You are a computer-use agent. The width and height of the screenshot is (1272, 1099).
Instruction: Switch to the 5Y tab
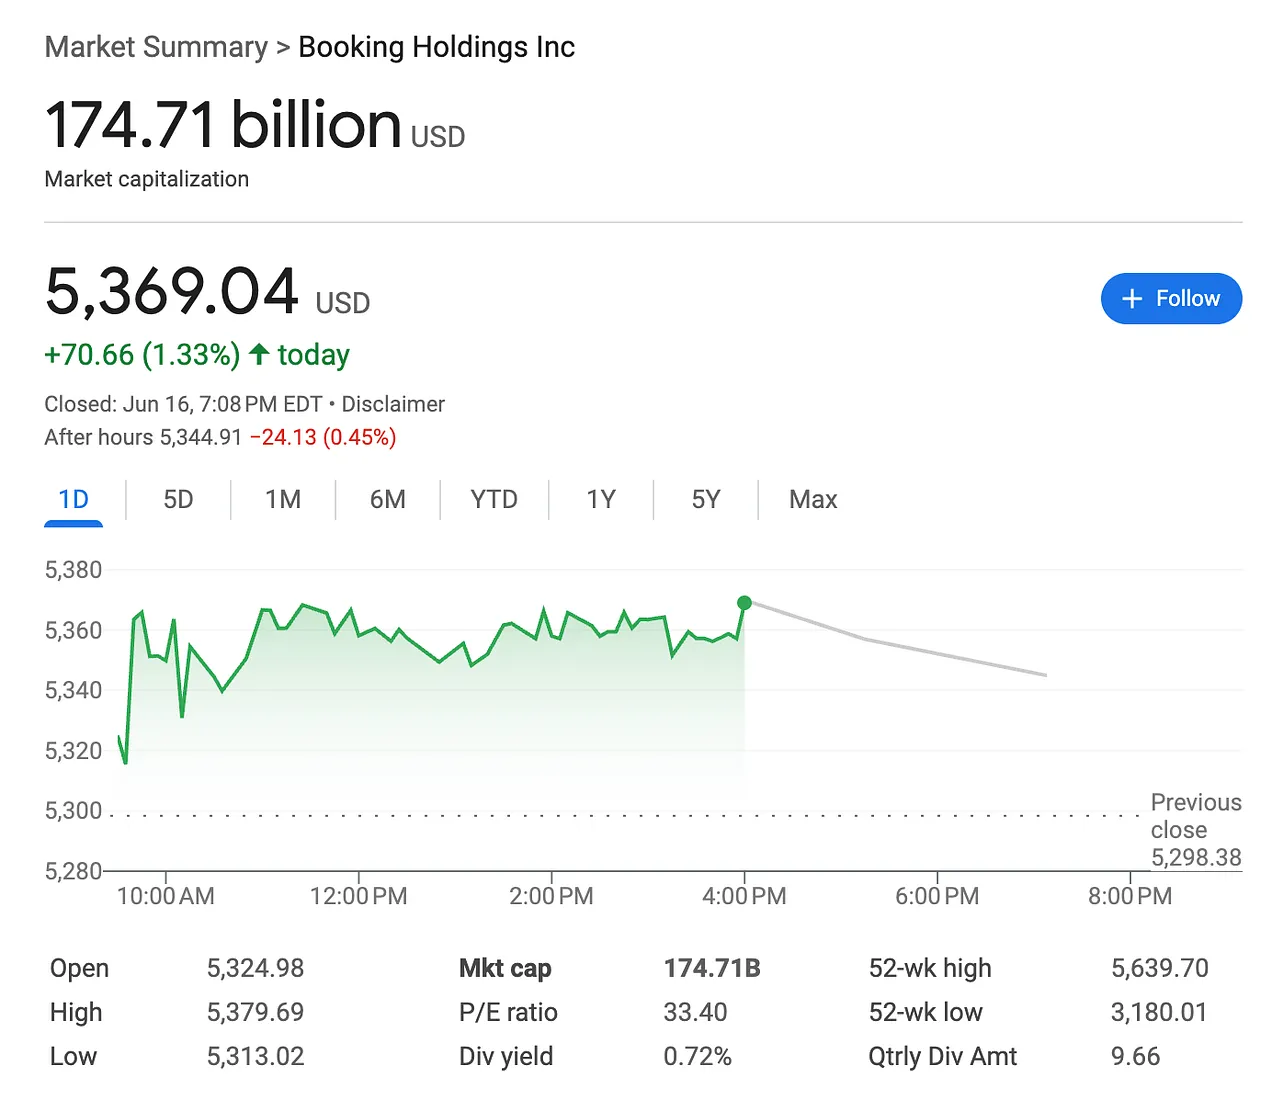pyautogui.click(x=706, y=499)
